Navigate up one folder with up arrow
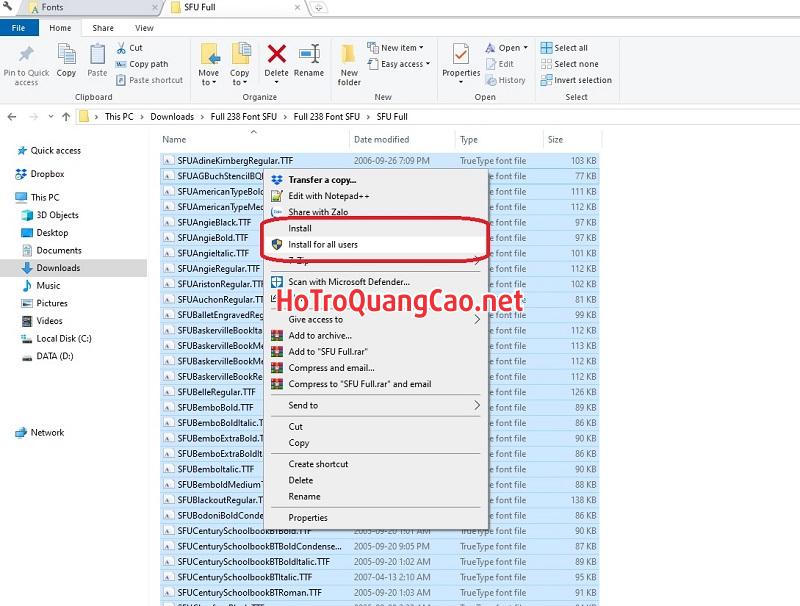800x606 pixels. pyautogui.click(x=67, y=117)
